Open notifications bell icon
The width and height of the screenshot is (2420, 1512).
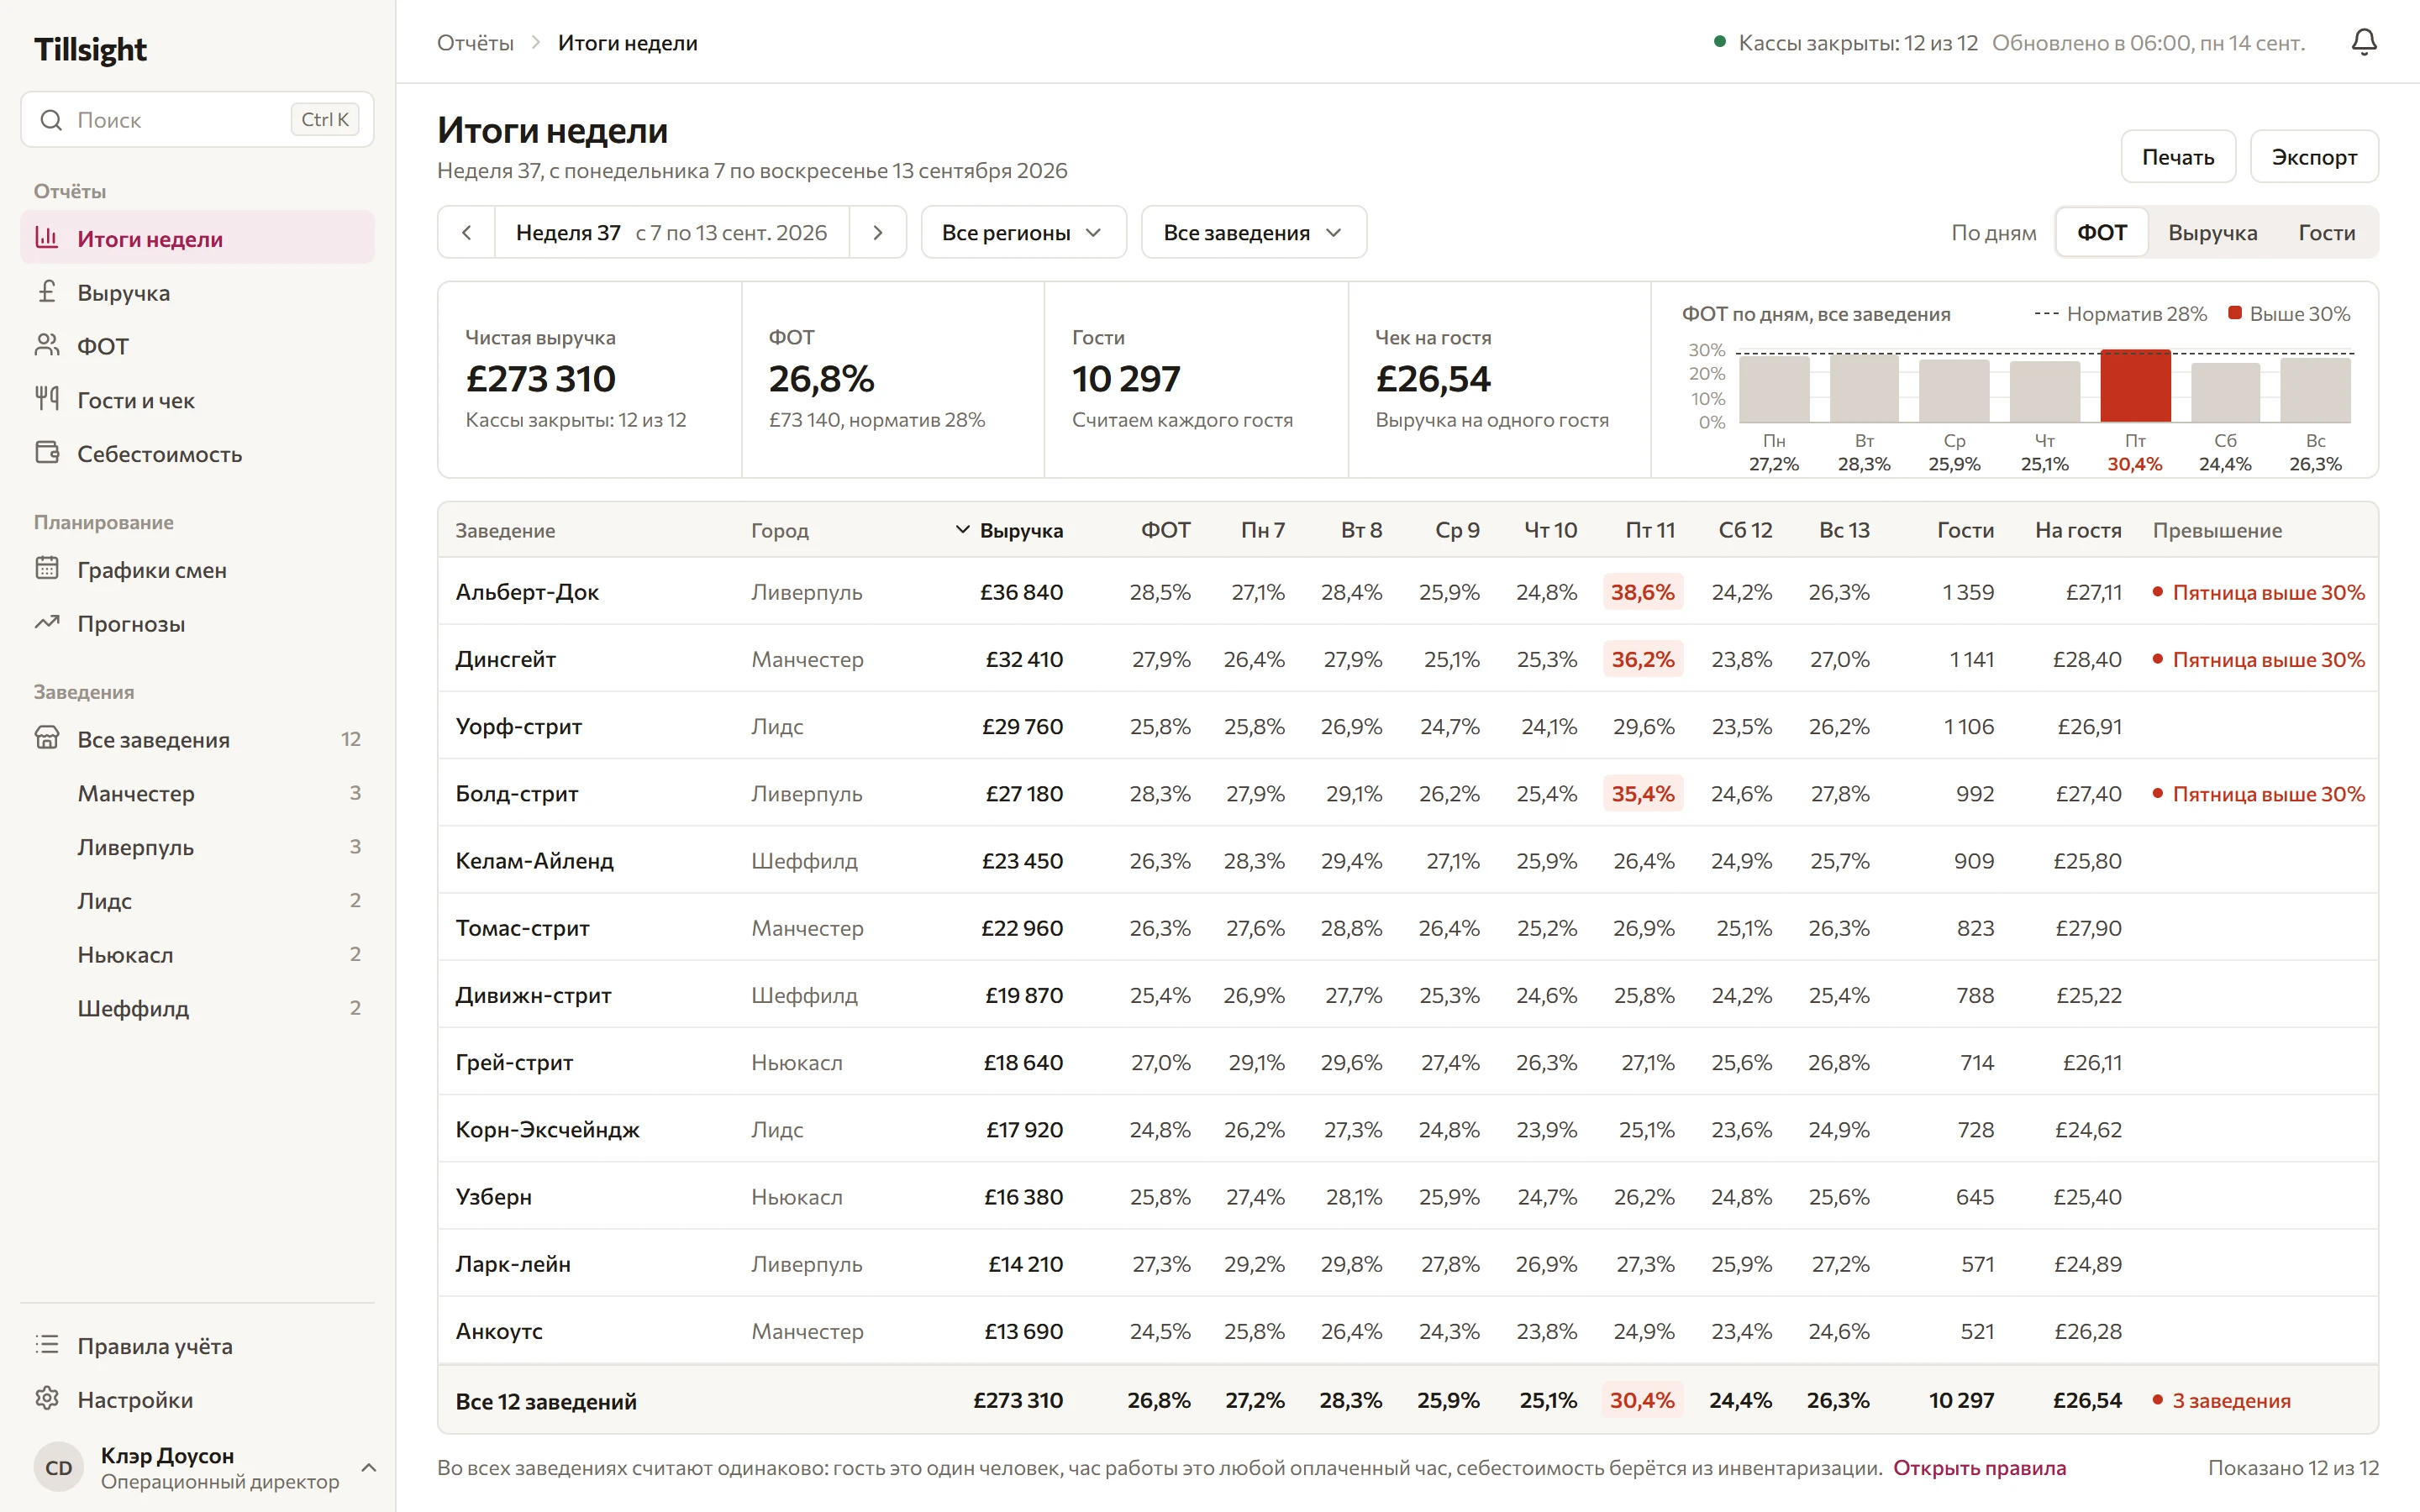click(2364, 42)
